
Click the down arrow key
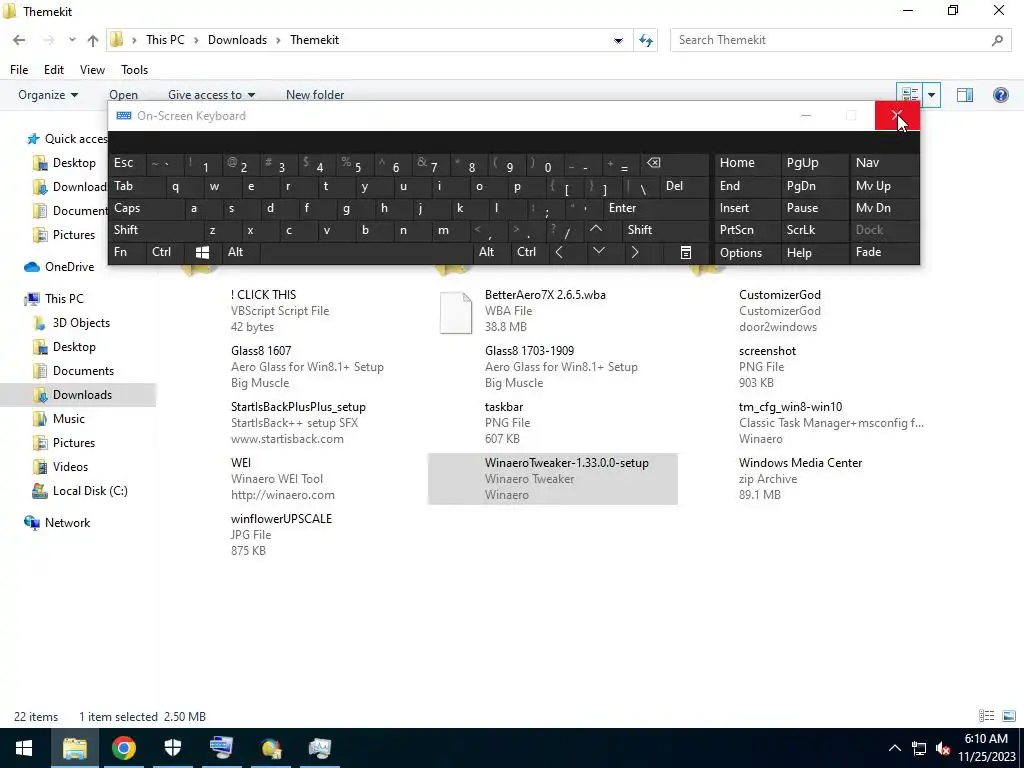[x=598, y=251]
